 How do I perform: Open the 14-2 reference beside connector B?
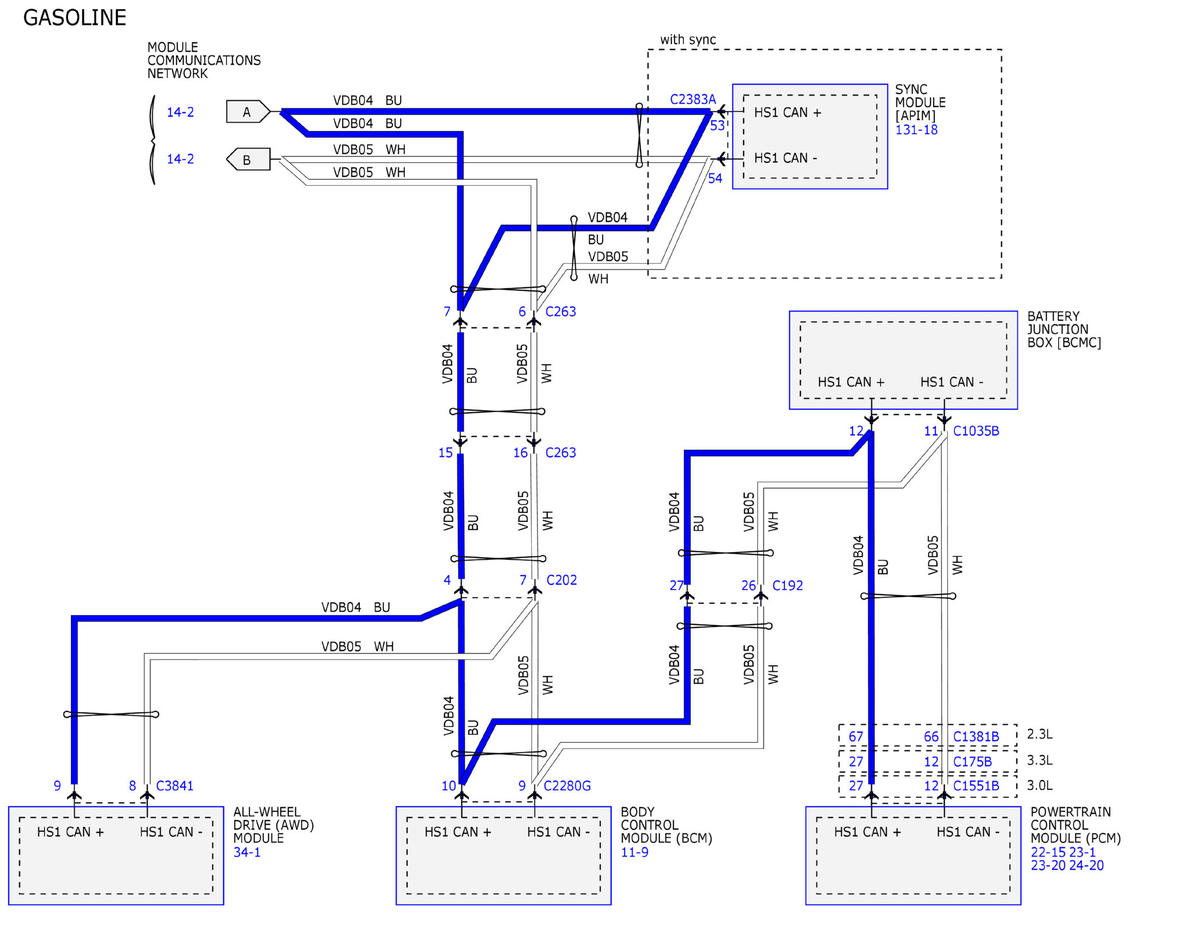(180, 159)
